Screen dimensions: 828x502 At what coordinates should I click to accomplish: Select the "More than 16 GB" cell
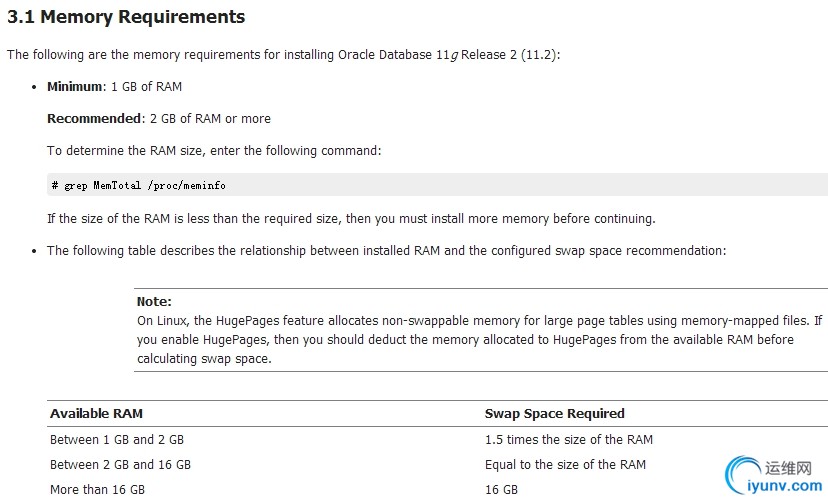pos(97,490)
